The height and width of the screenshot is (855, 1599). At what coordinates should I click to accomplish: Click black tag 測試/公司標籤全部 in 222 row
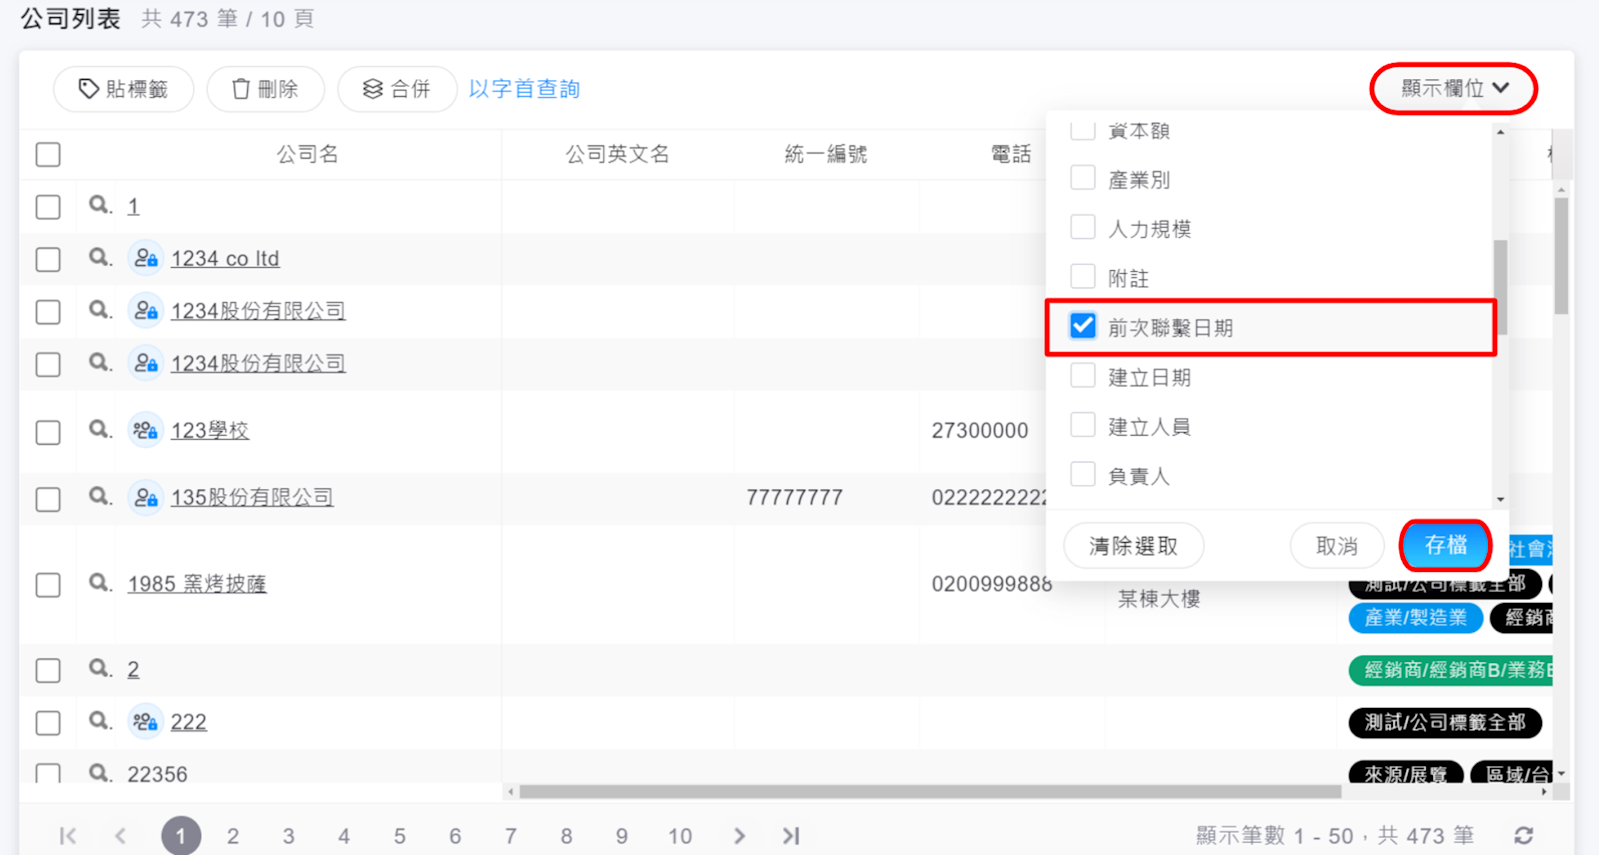pos(1445,722)
